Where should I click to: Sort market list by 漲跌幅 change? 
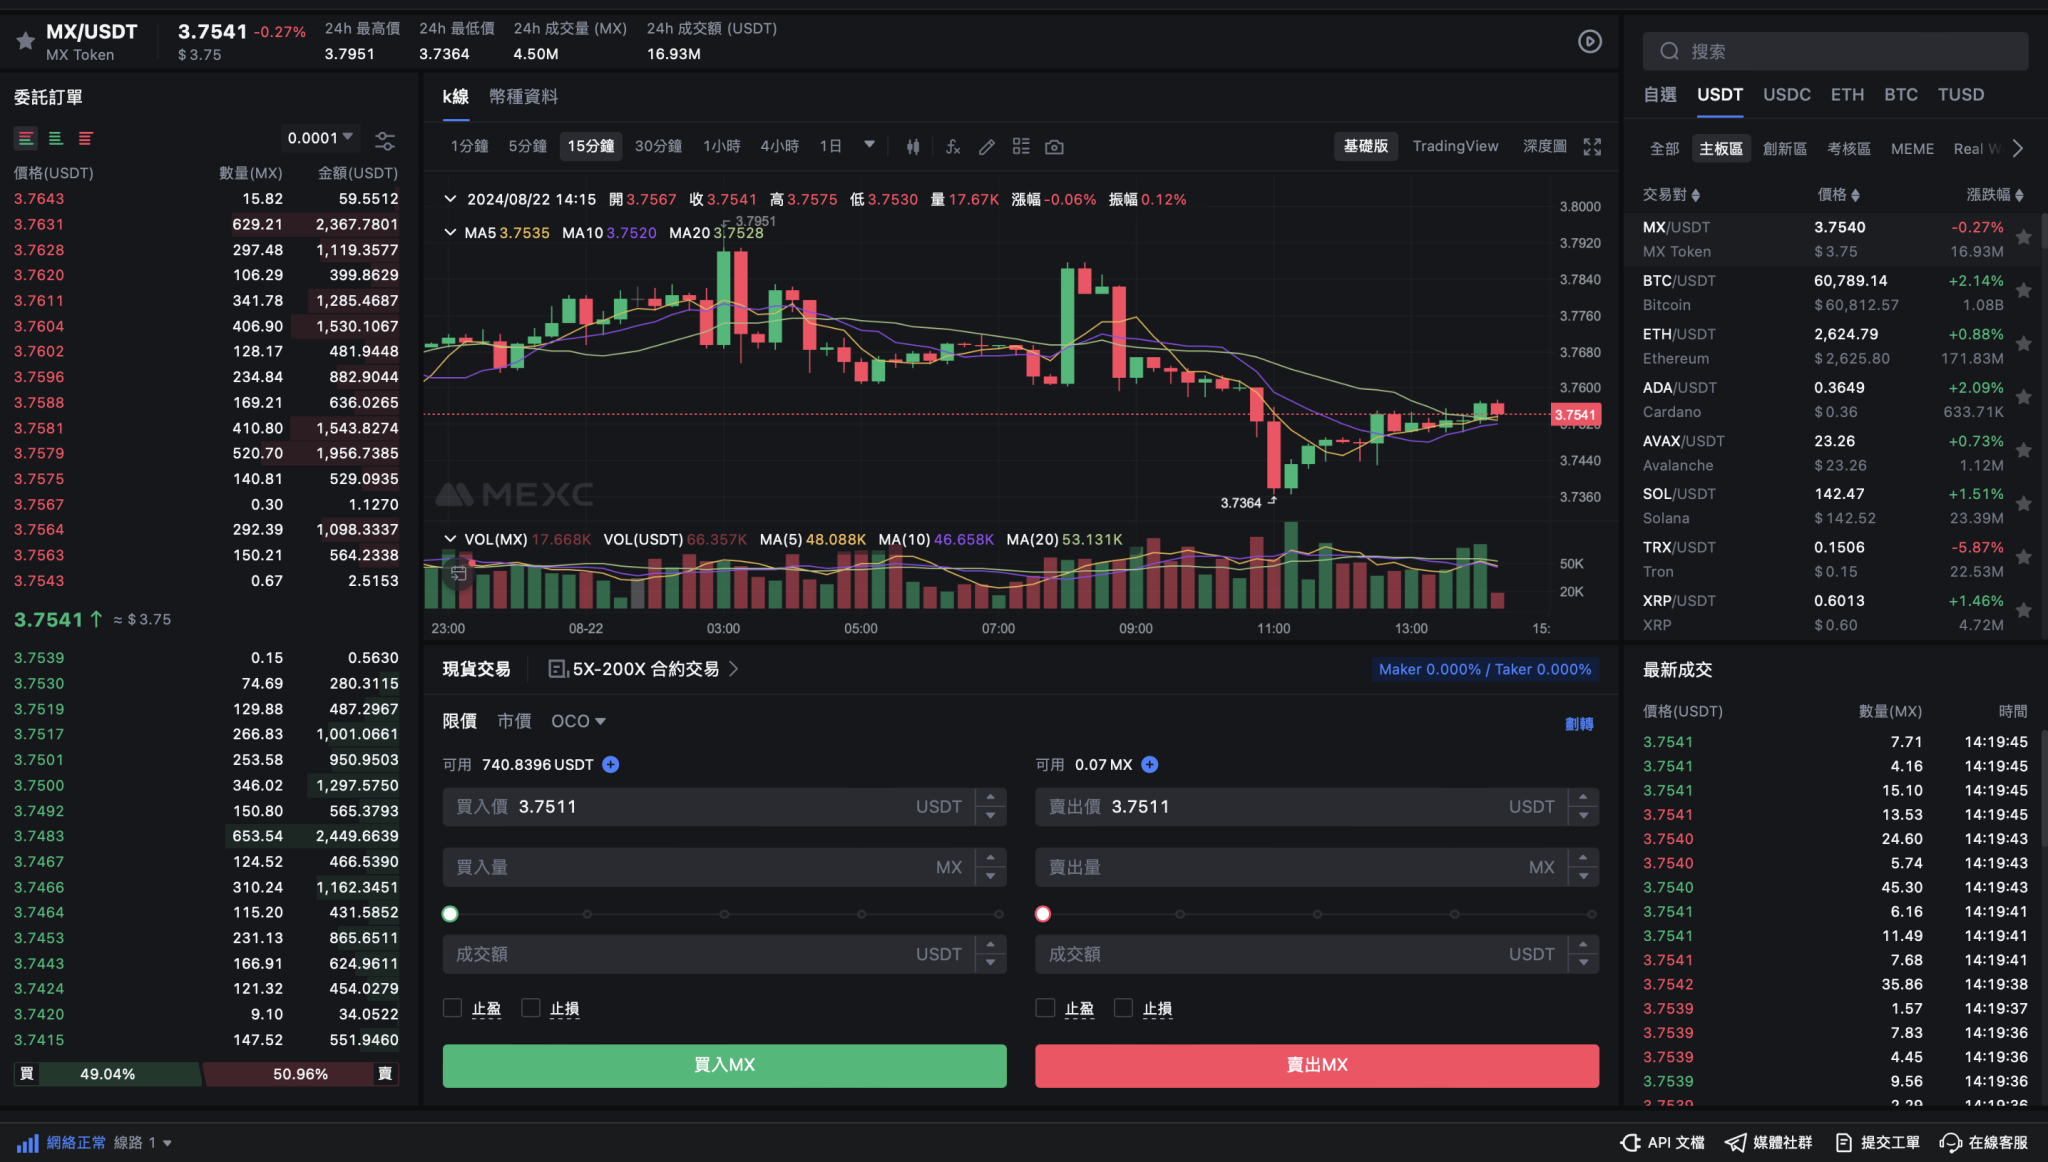[1994, 195]
